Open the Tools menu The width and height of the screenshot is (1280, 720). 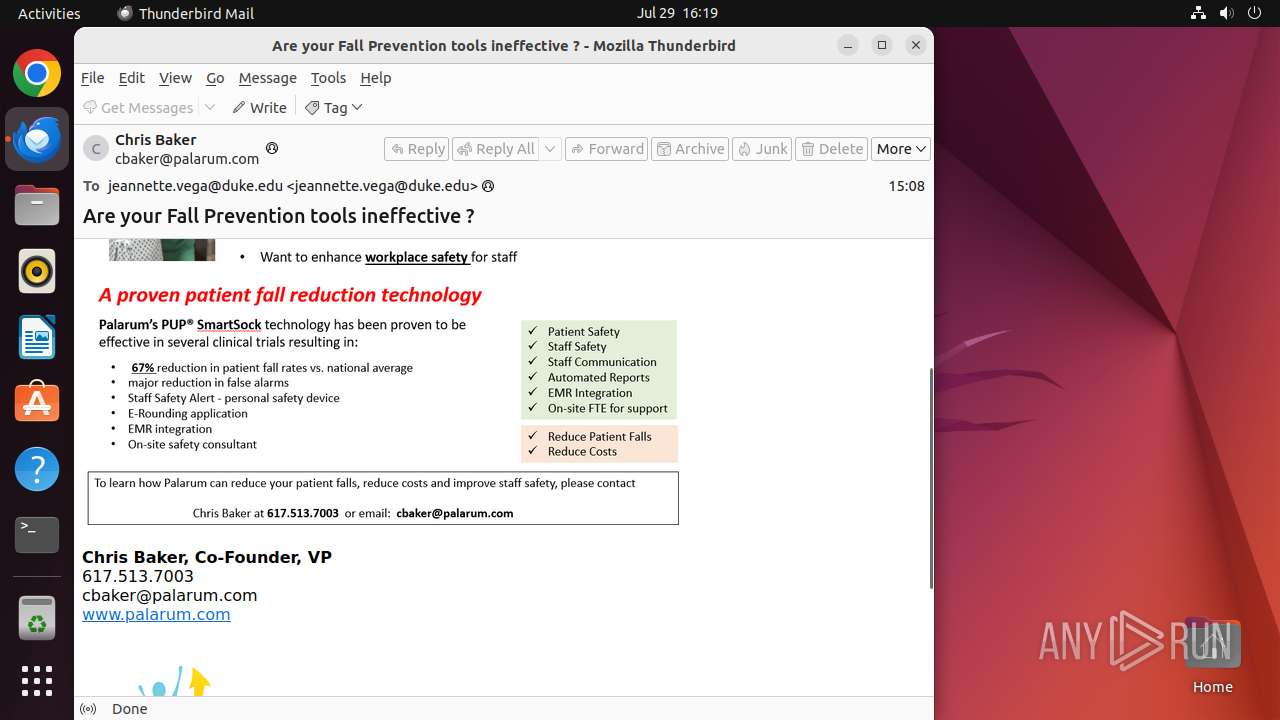click(x=328, y=78)
